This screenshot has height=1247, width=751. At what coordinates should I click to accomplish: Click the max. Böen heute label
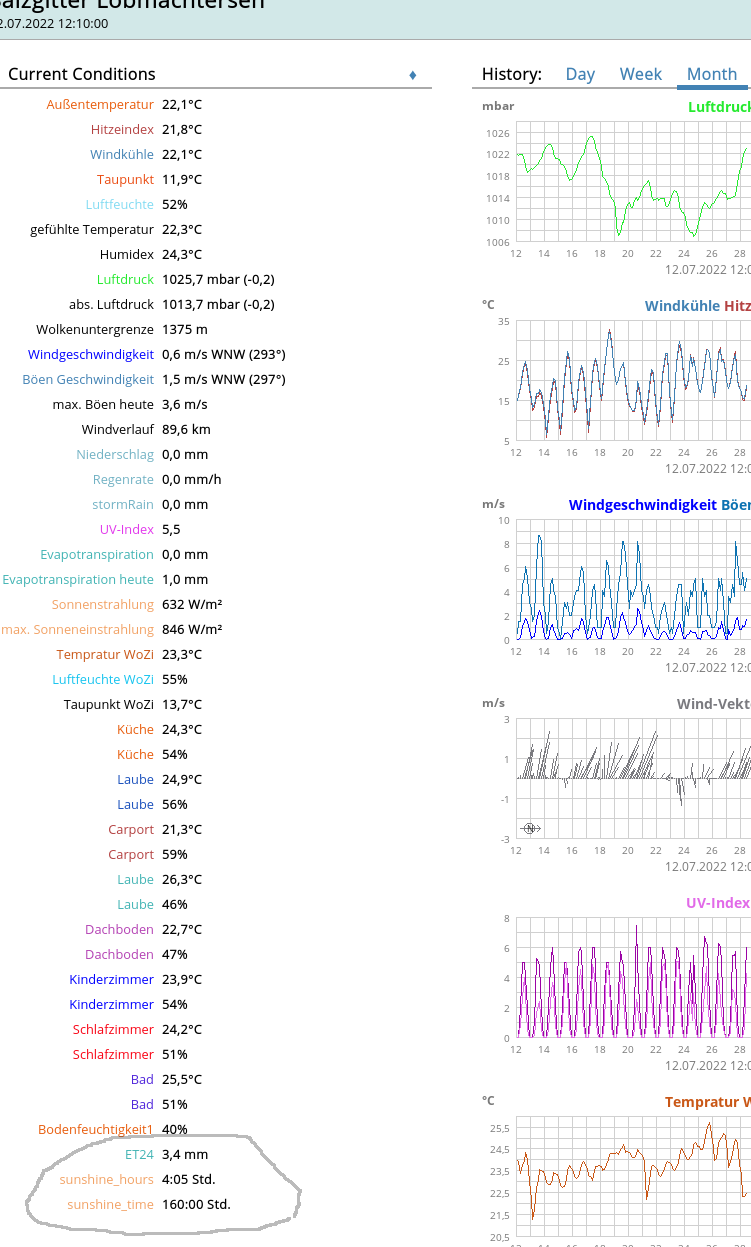[x=104, y=404]
